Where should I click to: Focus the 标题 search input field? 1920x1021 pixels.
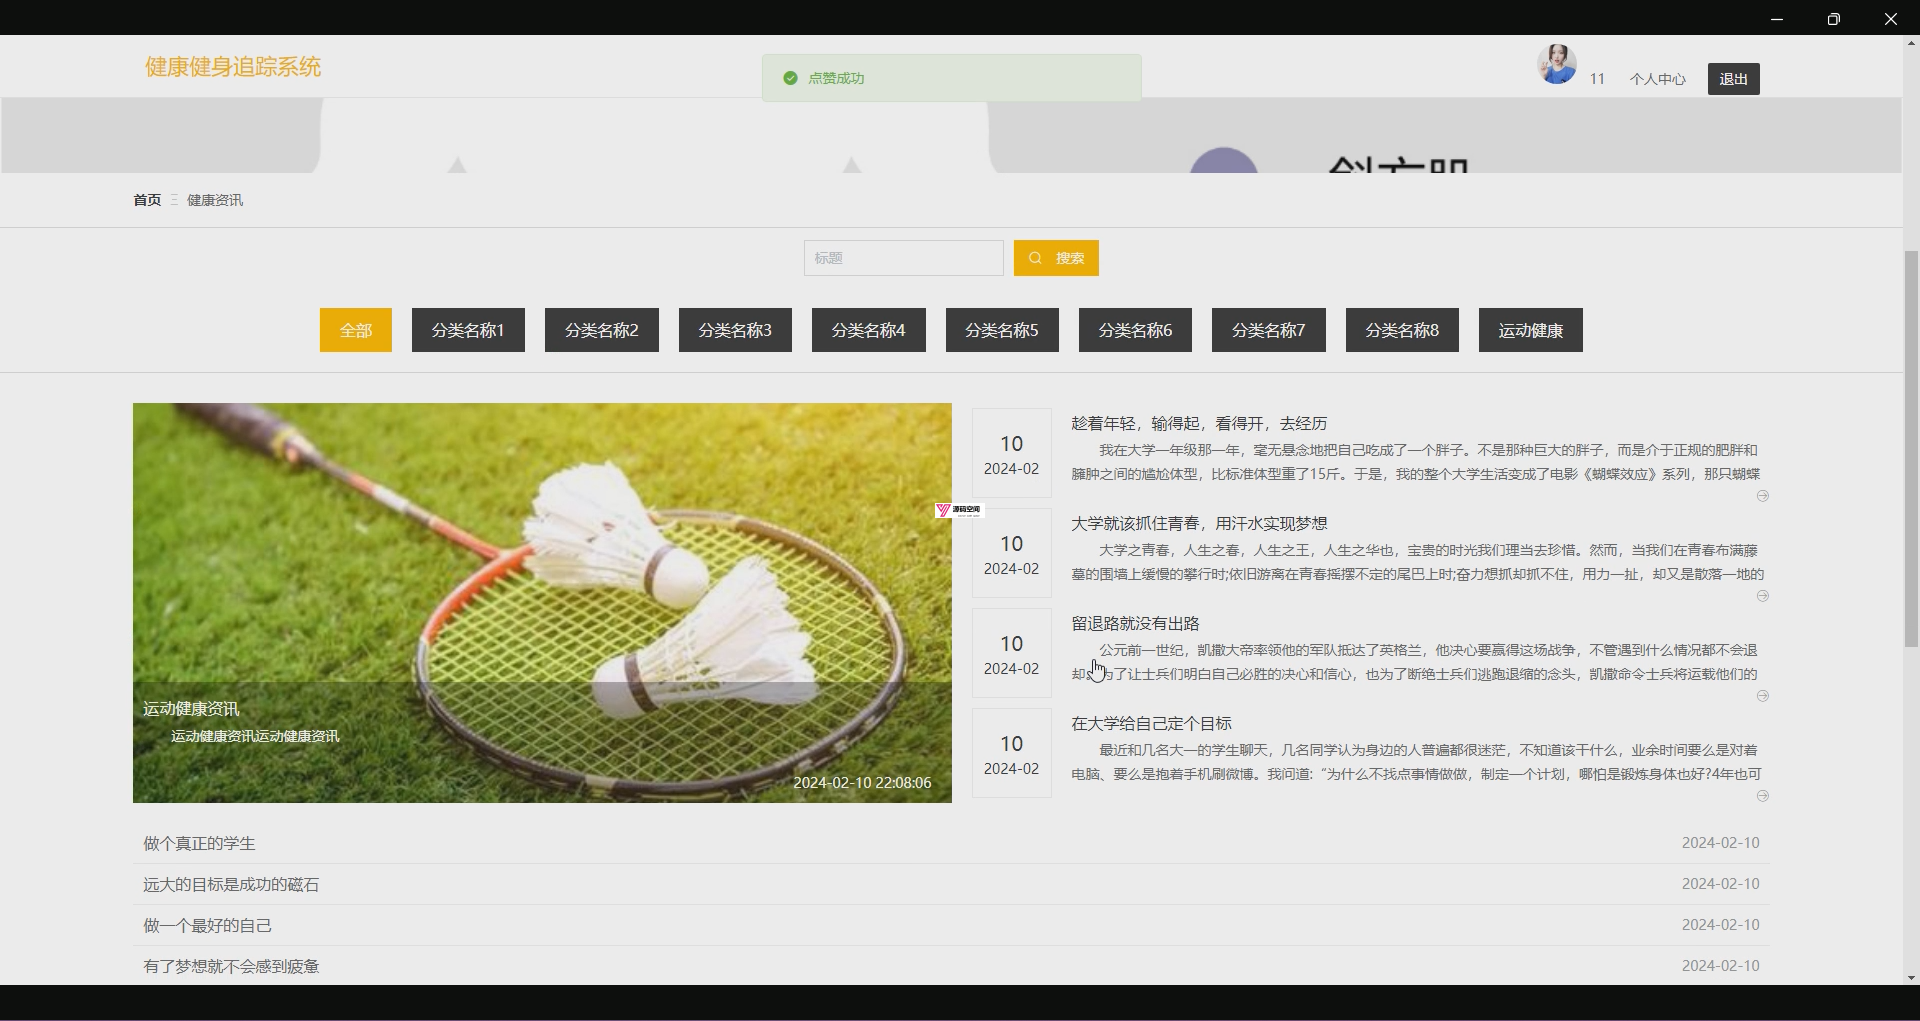(x=903, y=258)
